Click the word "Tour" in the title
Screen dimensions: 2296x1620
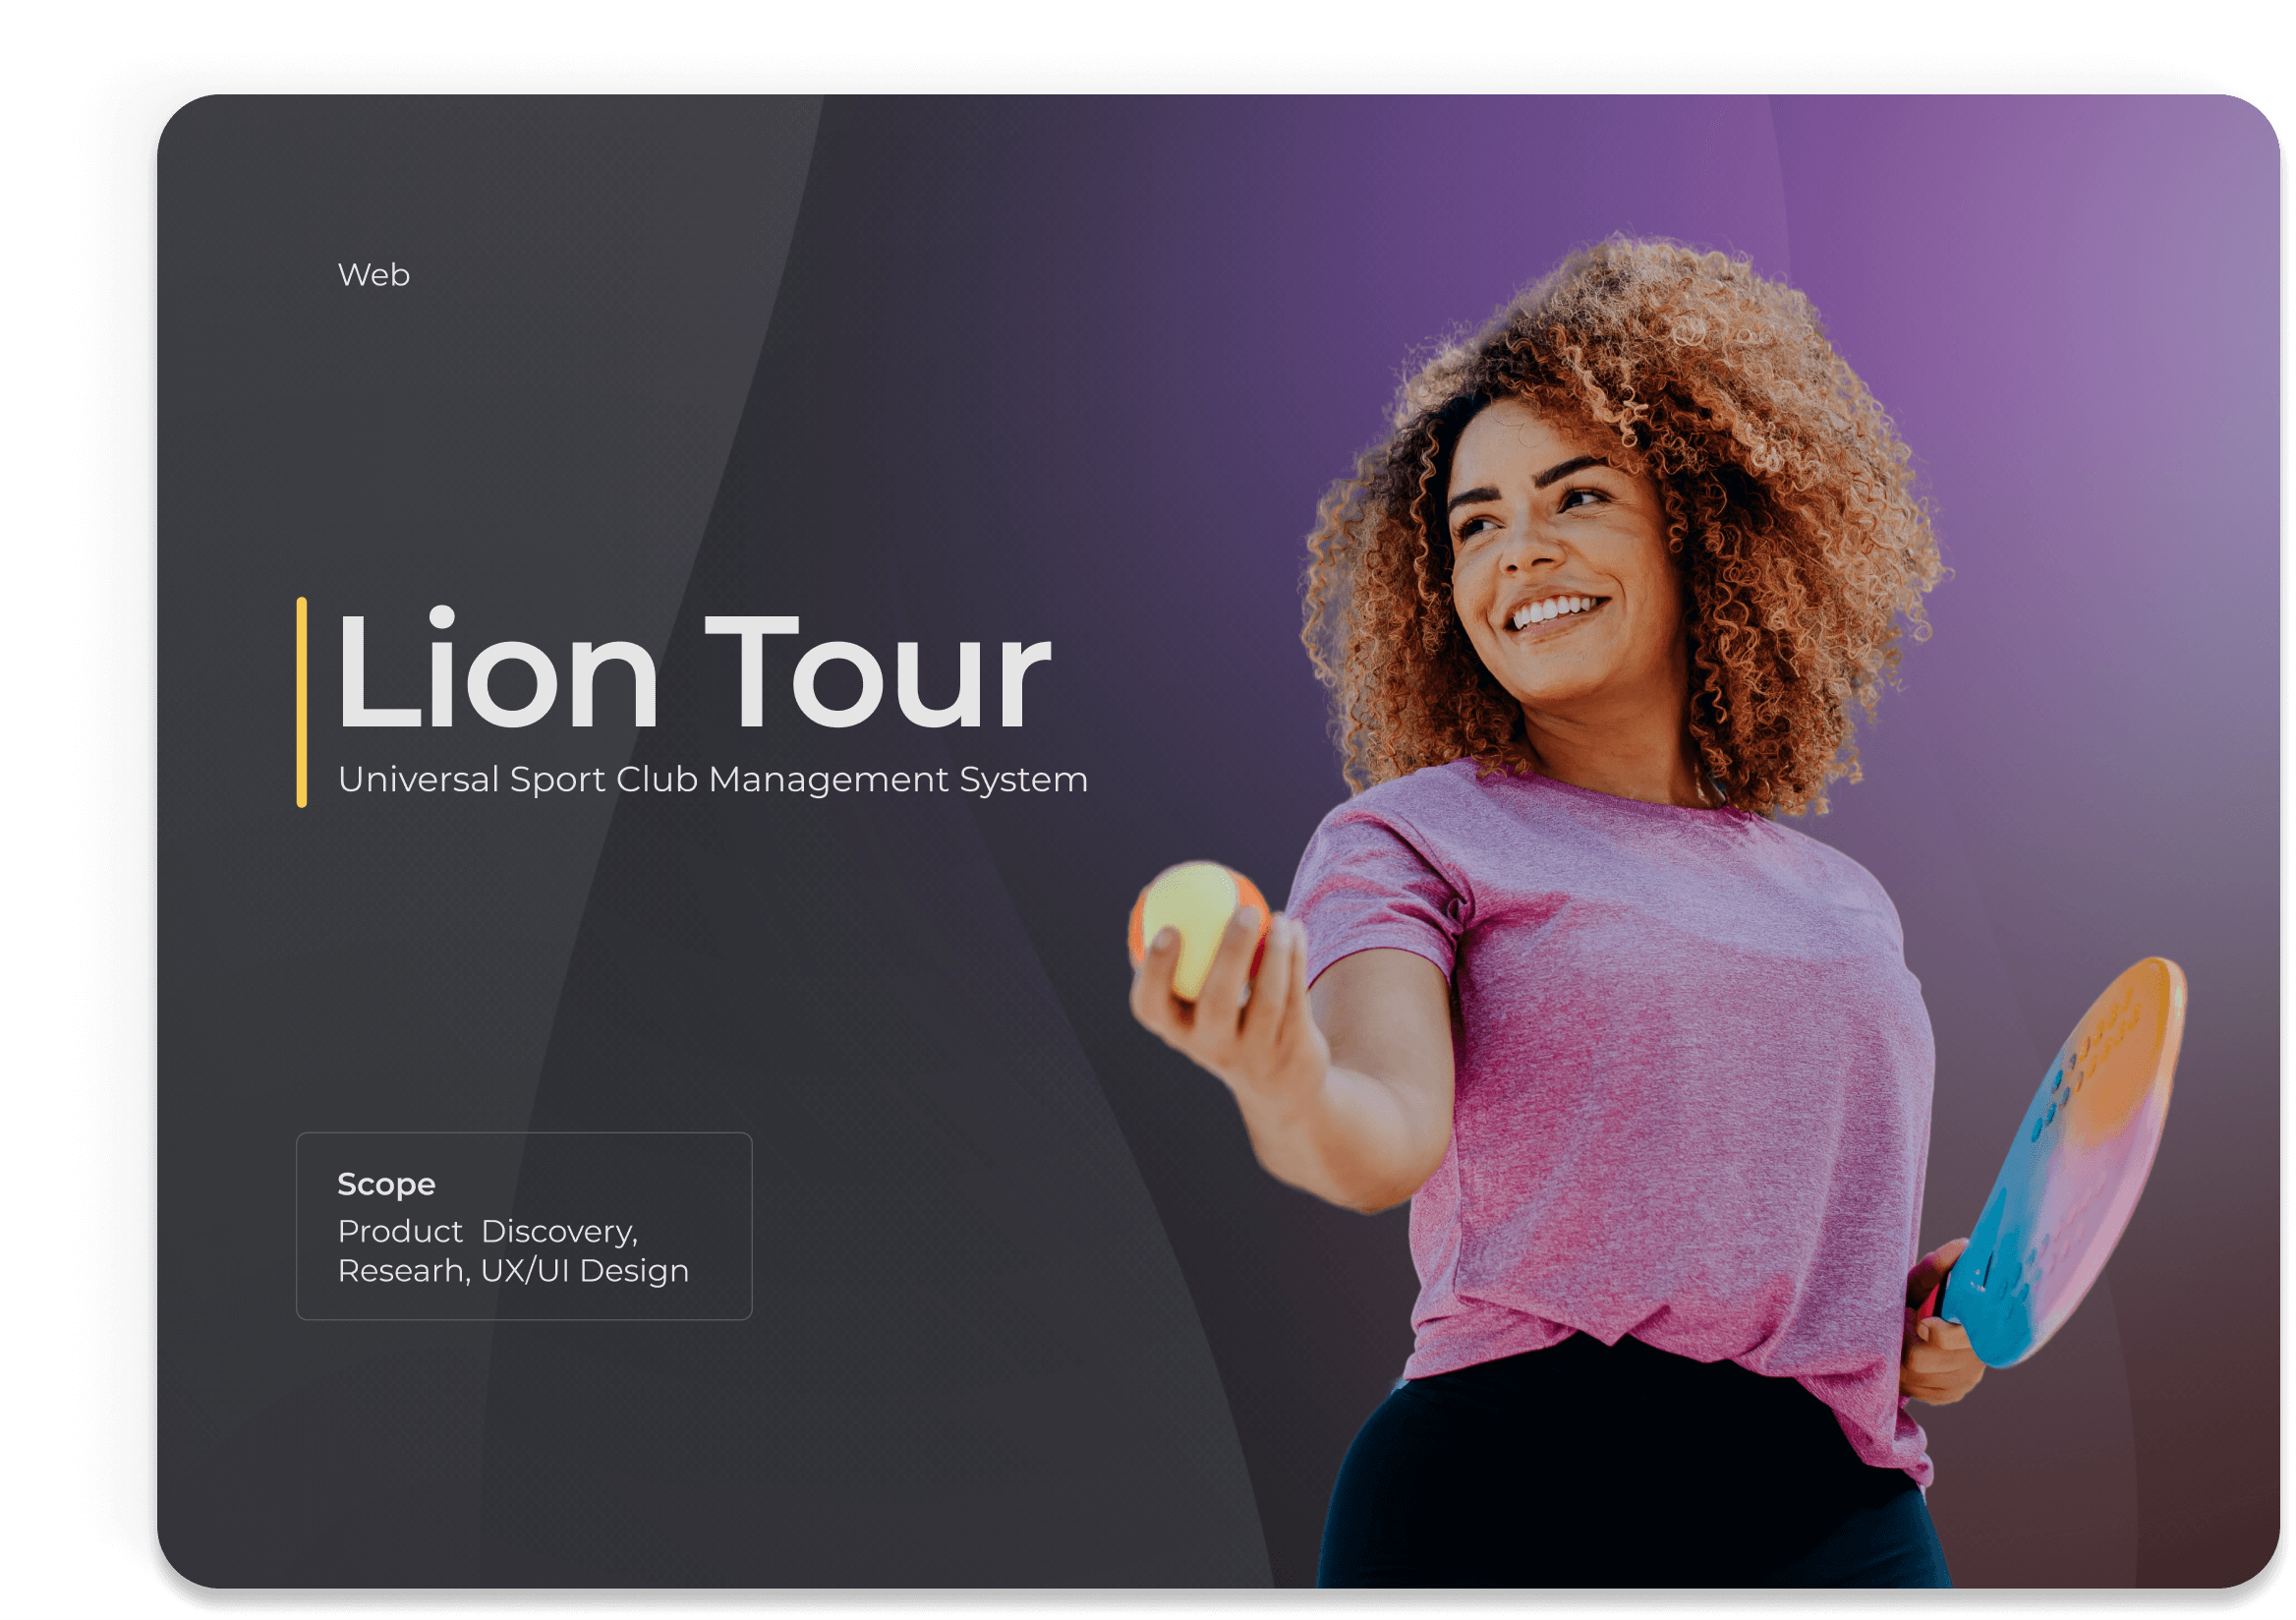(878, 673)
